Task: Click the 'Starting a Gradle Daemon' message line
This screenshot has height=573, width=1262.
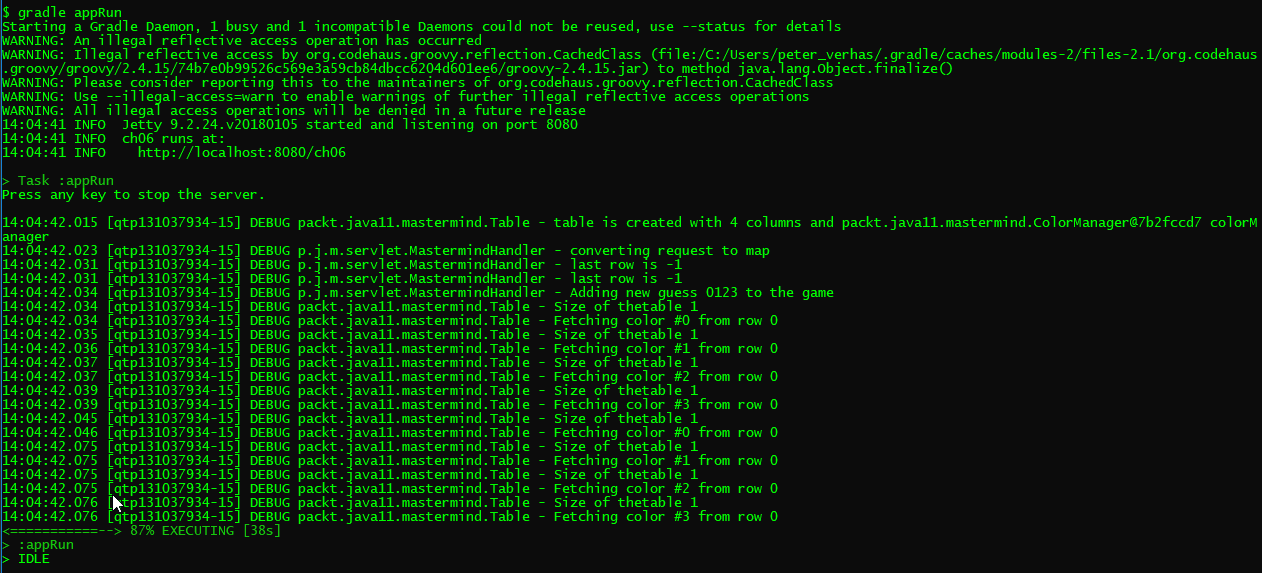Action: click(422, 26)
